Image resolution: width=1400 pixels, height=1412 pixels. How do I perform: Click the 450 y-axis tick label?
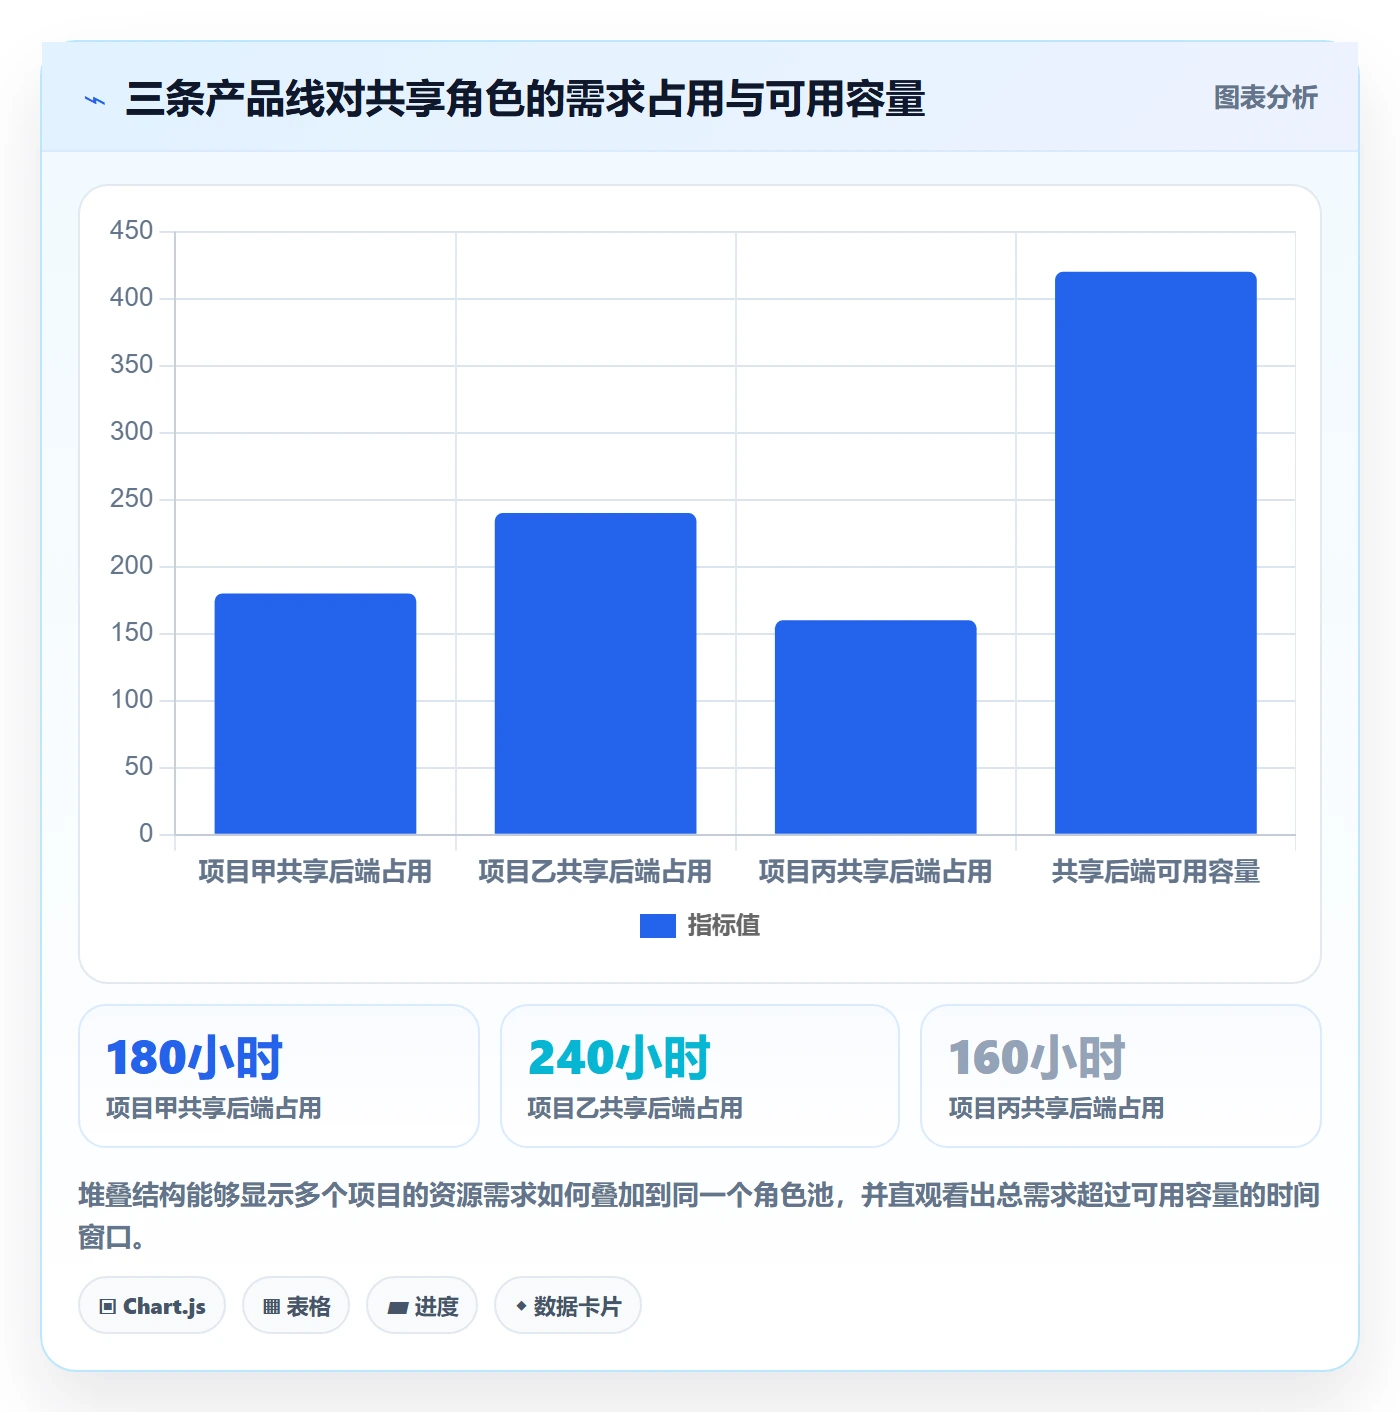pos(131,231)
